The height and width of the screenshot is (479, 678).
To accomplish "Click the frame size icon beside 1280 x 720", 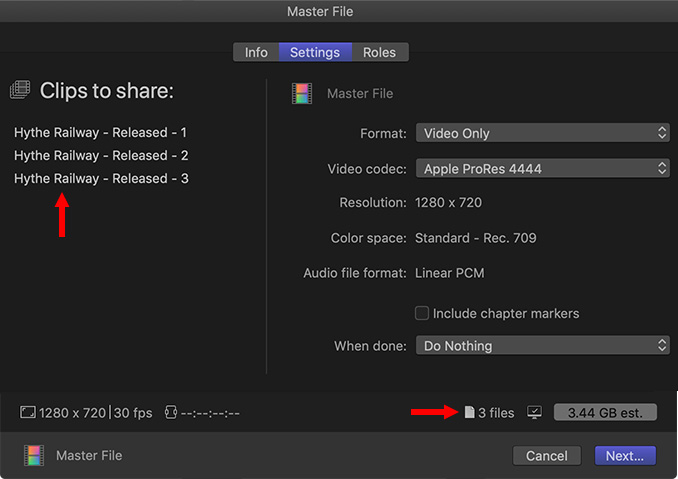I will click(x=28, y=412).
